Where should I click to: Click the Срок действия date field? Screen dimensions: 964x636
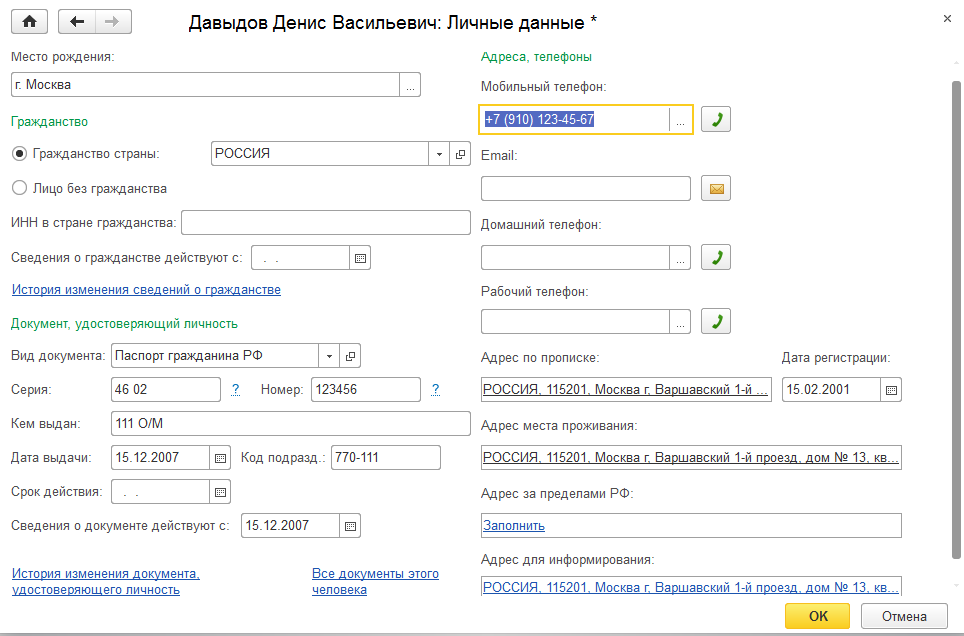click(x=160, y=492)
